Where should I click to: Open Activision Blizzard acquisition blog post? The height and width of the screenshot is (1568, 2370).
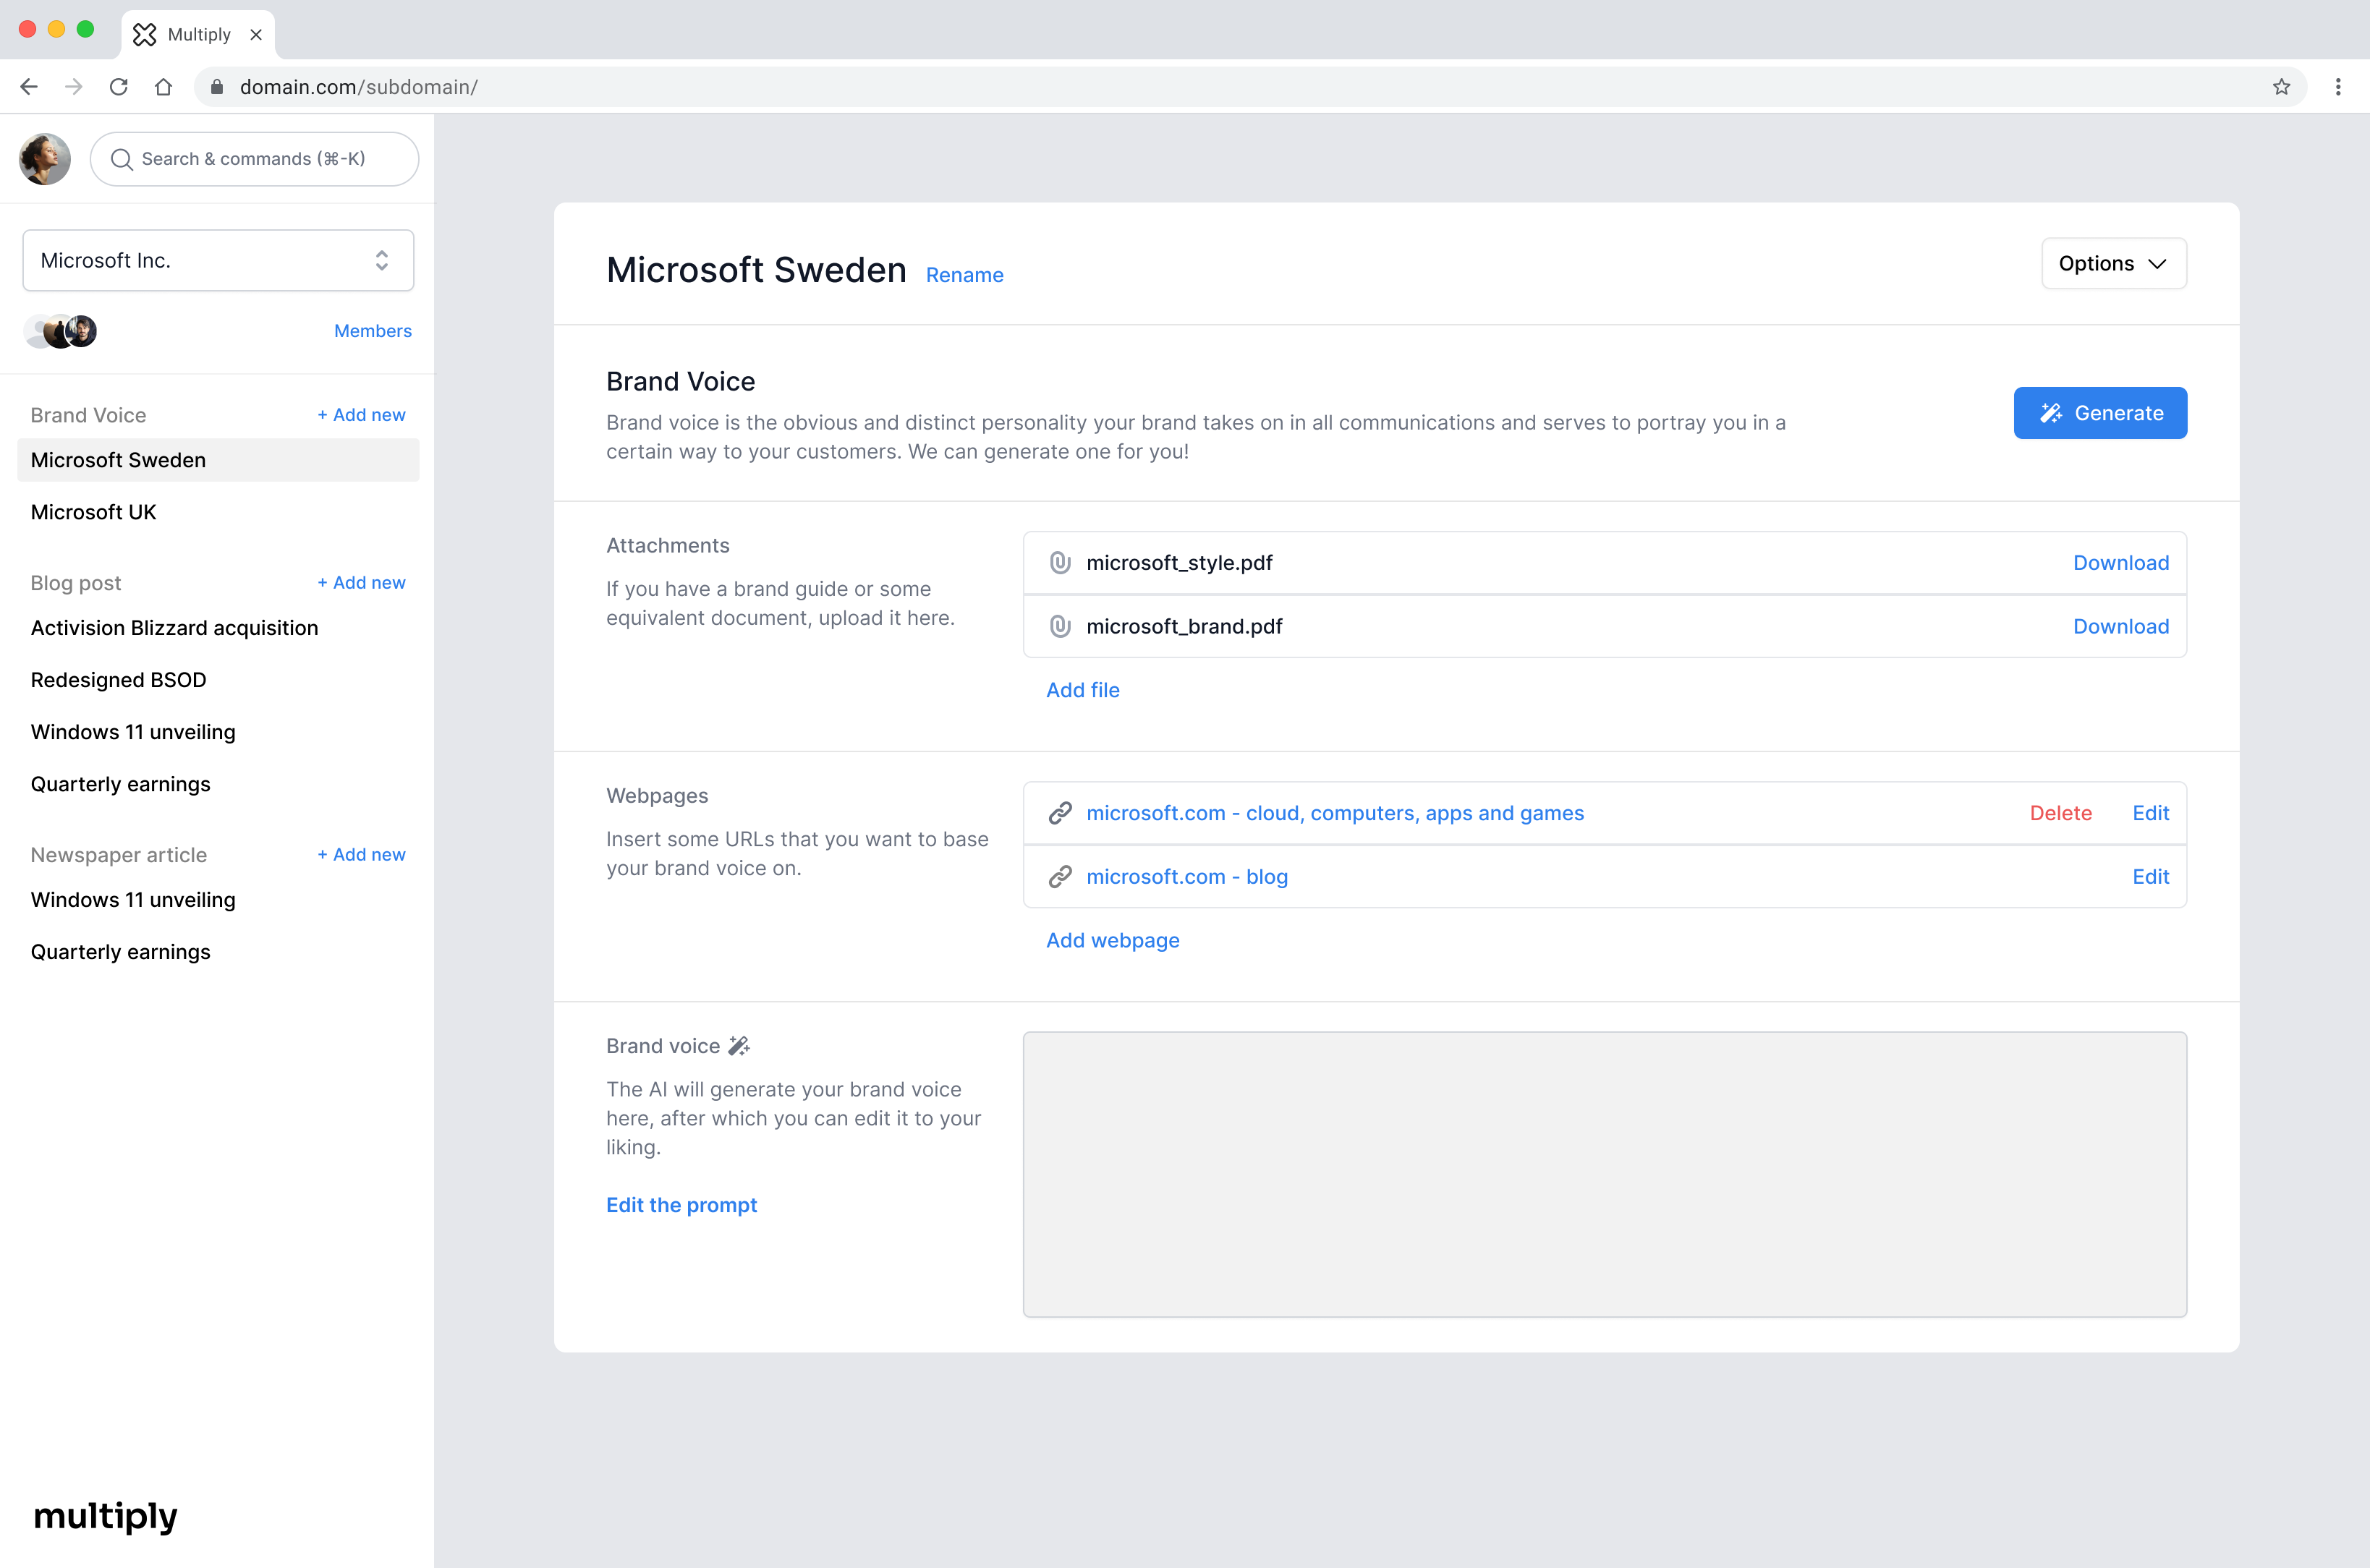(x=175, y=628)
